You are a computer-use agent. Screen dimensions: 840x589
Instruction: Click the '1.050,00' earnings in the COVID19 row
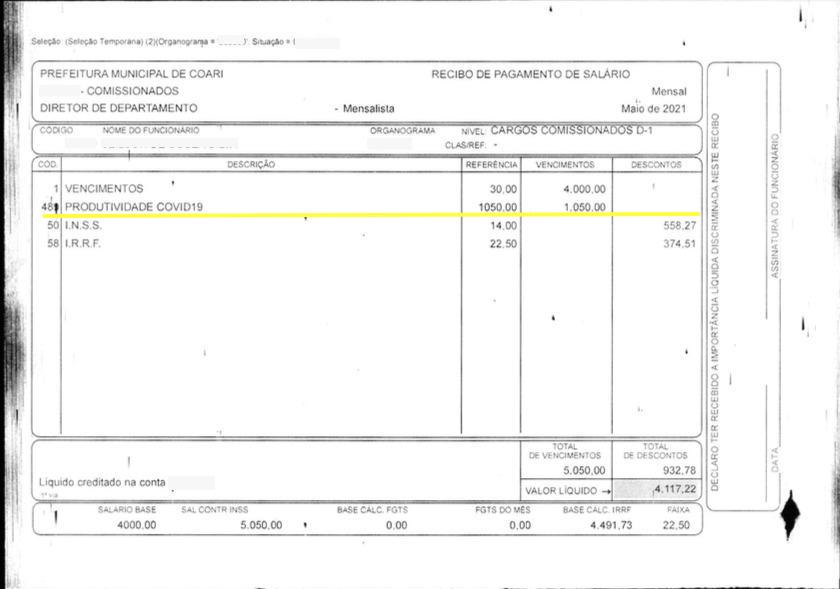point(585,207)
